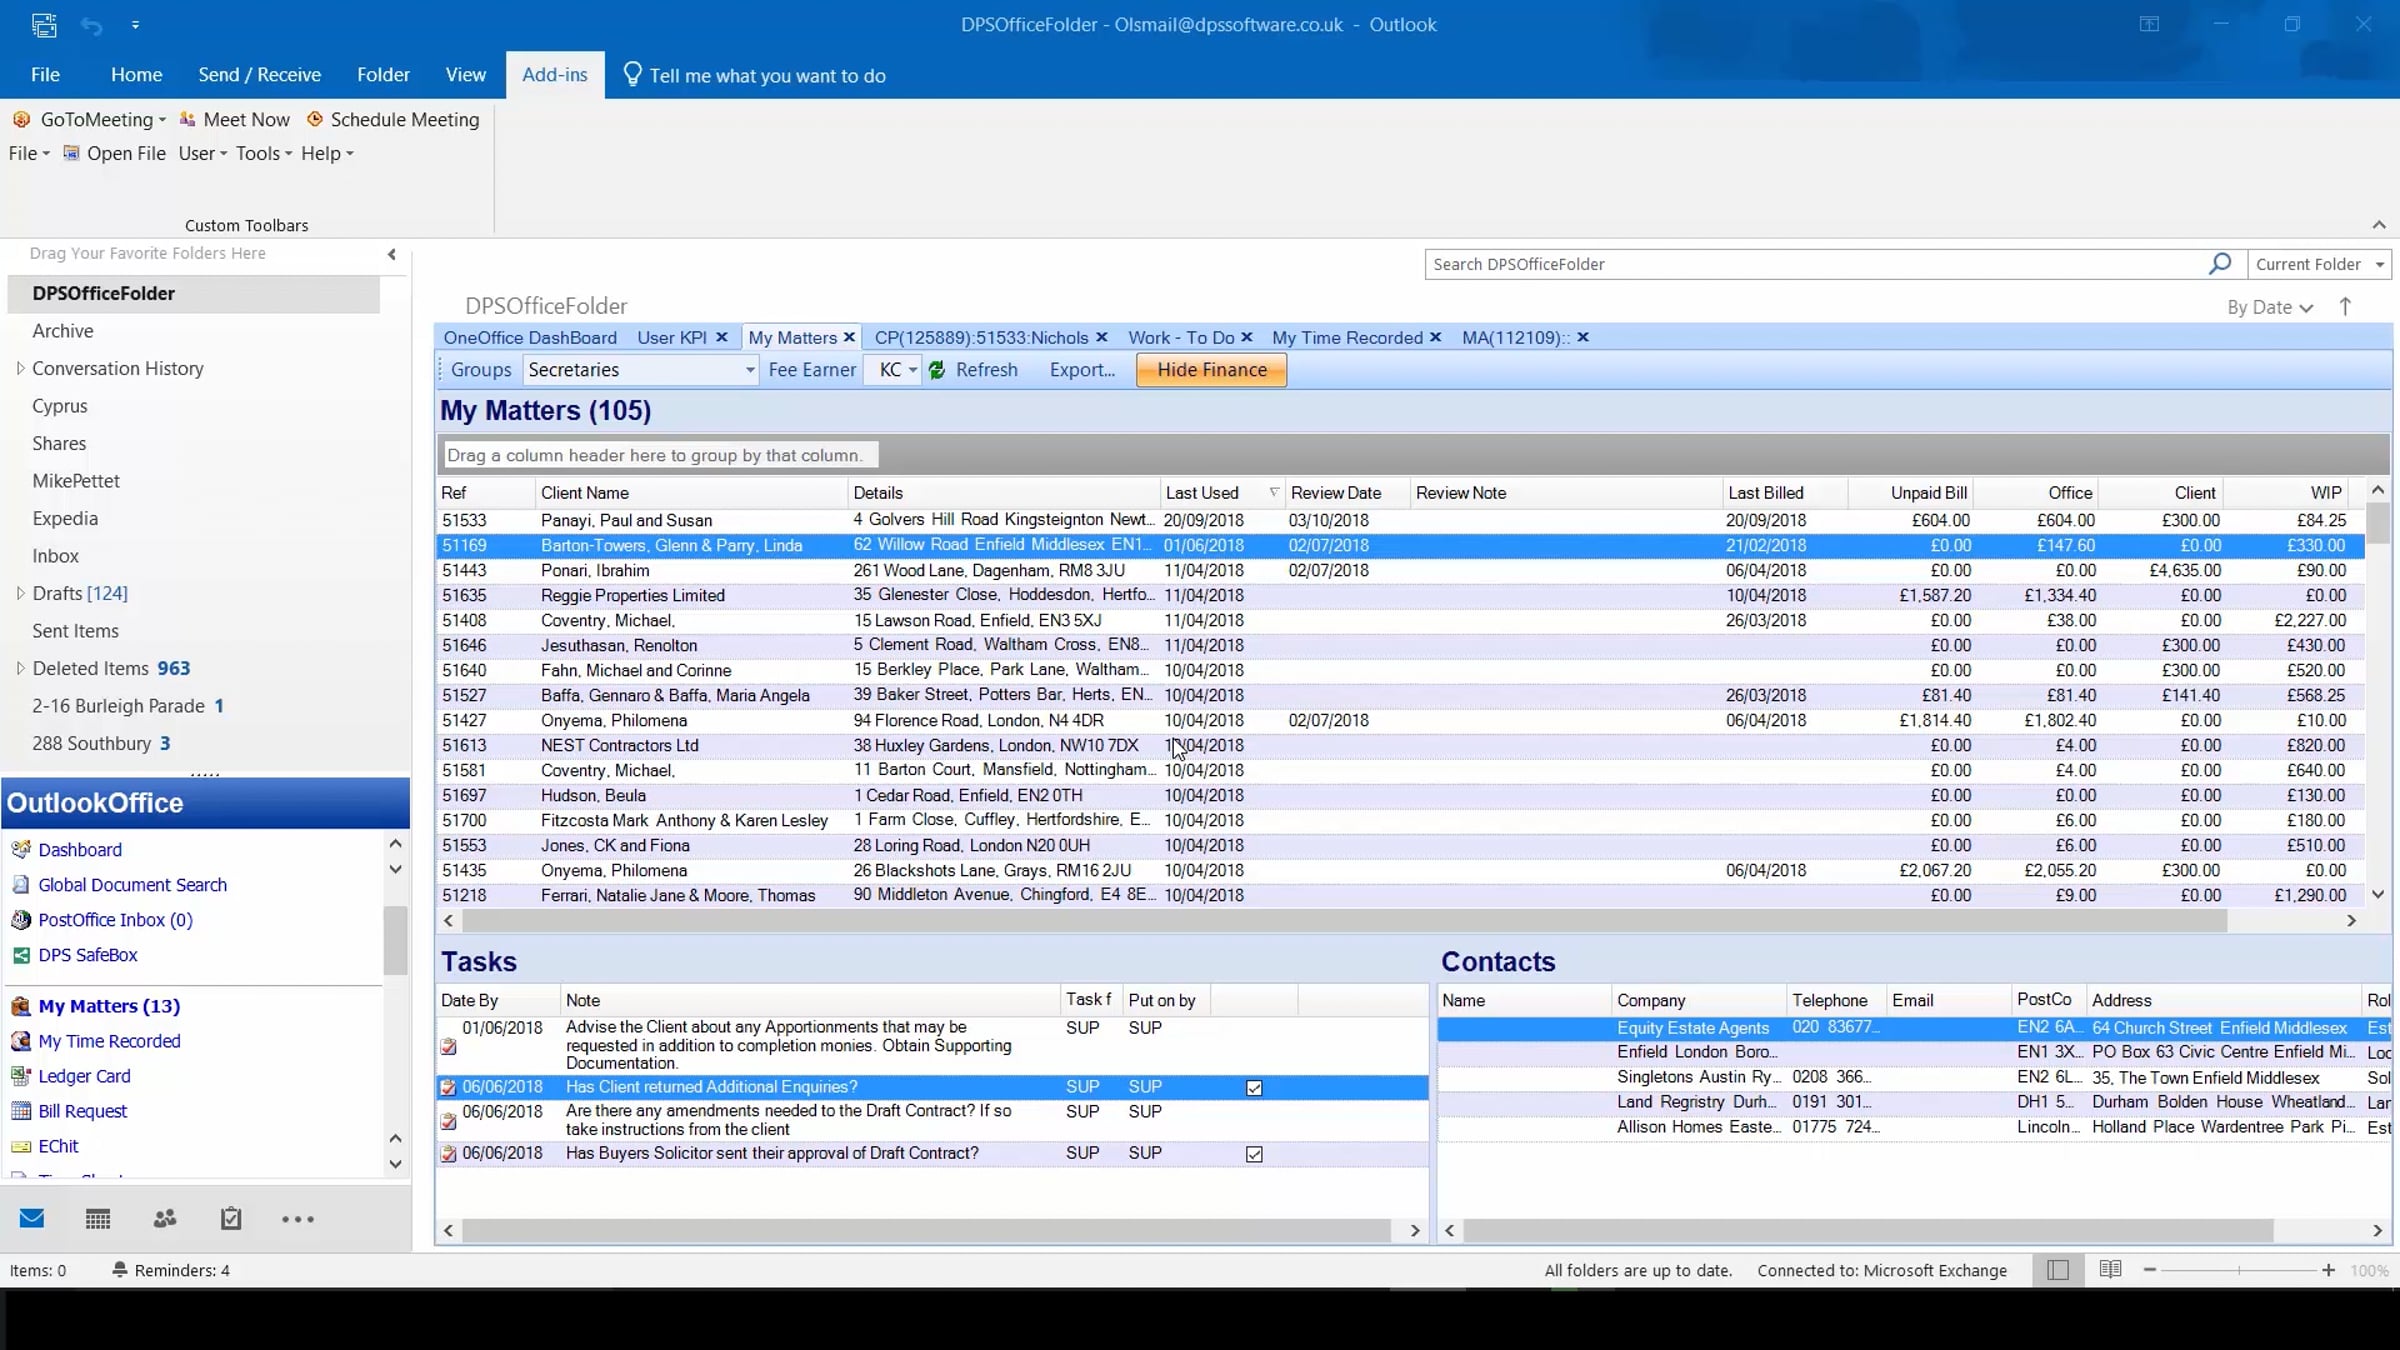The image size is (2400, 1350).
Task: Open My Matters (13) in sidebar
Action: pos(109,1006)
